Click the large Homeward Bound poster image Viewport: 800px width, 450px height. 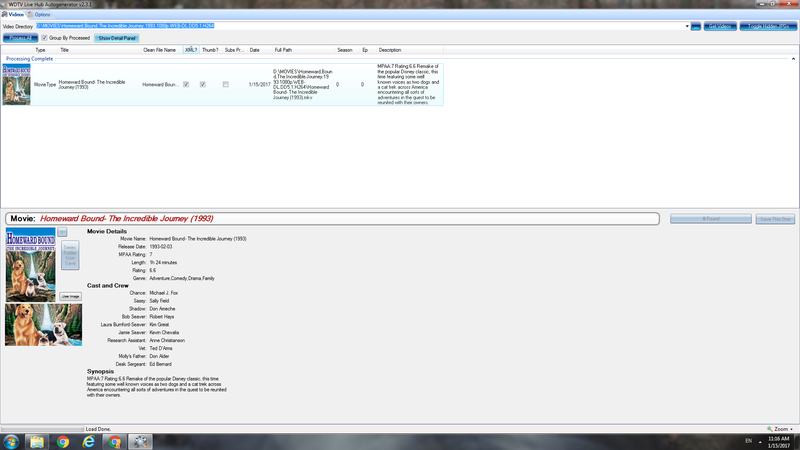(31, 264)
